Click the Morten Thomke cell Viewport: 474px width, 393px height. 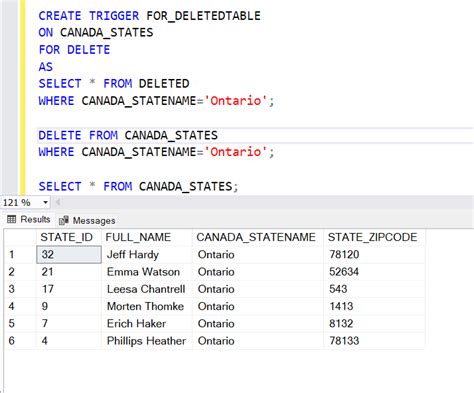[147, 306]
